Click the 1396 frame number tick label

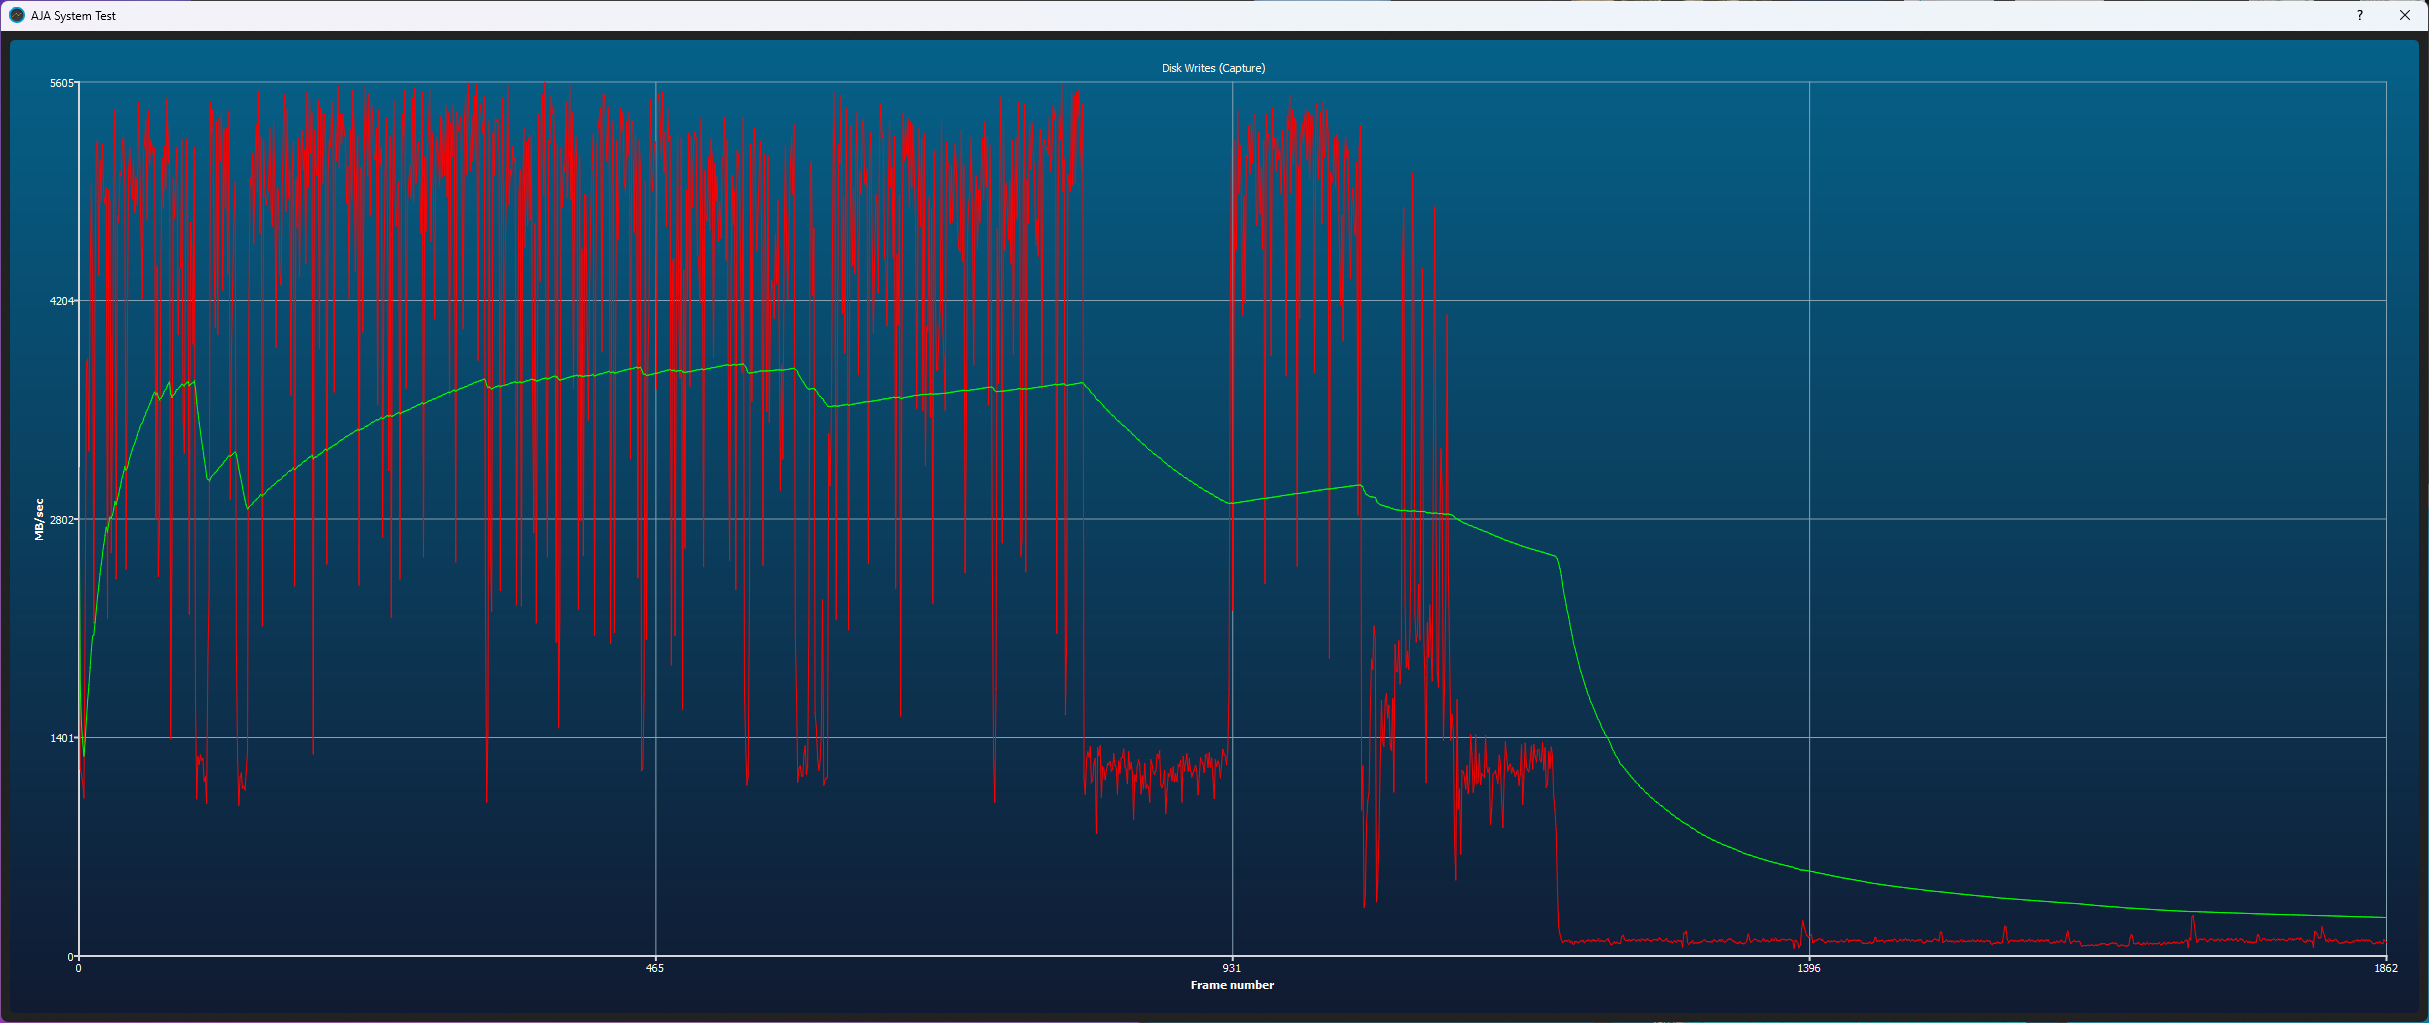[1809, 968]
